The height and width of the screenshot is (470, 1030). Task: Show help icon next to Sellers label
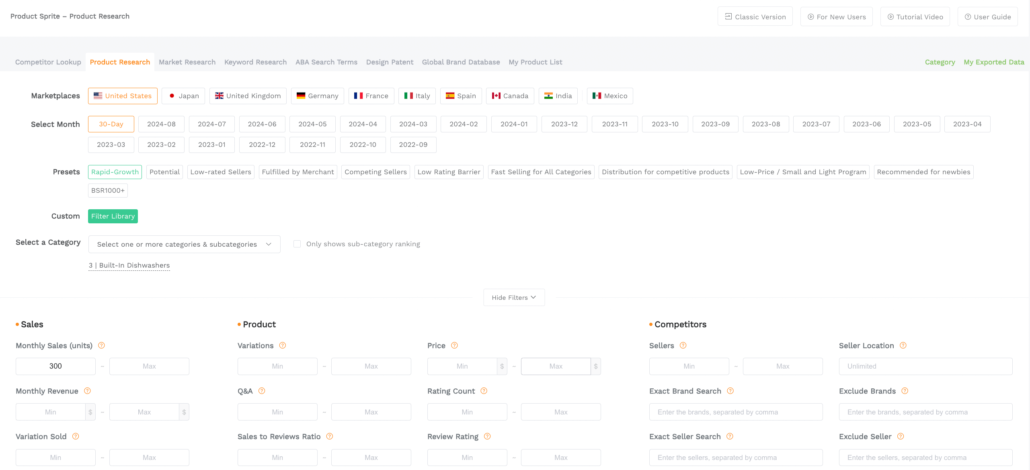coord(684,345)
